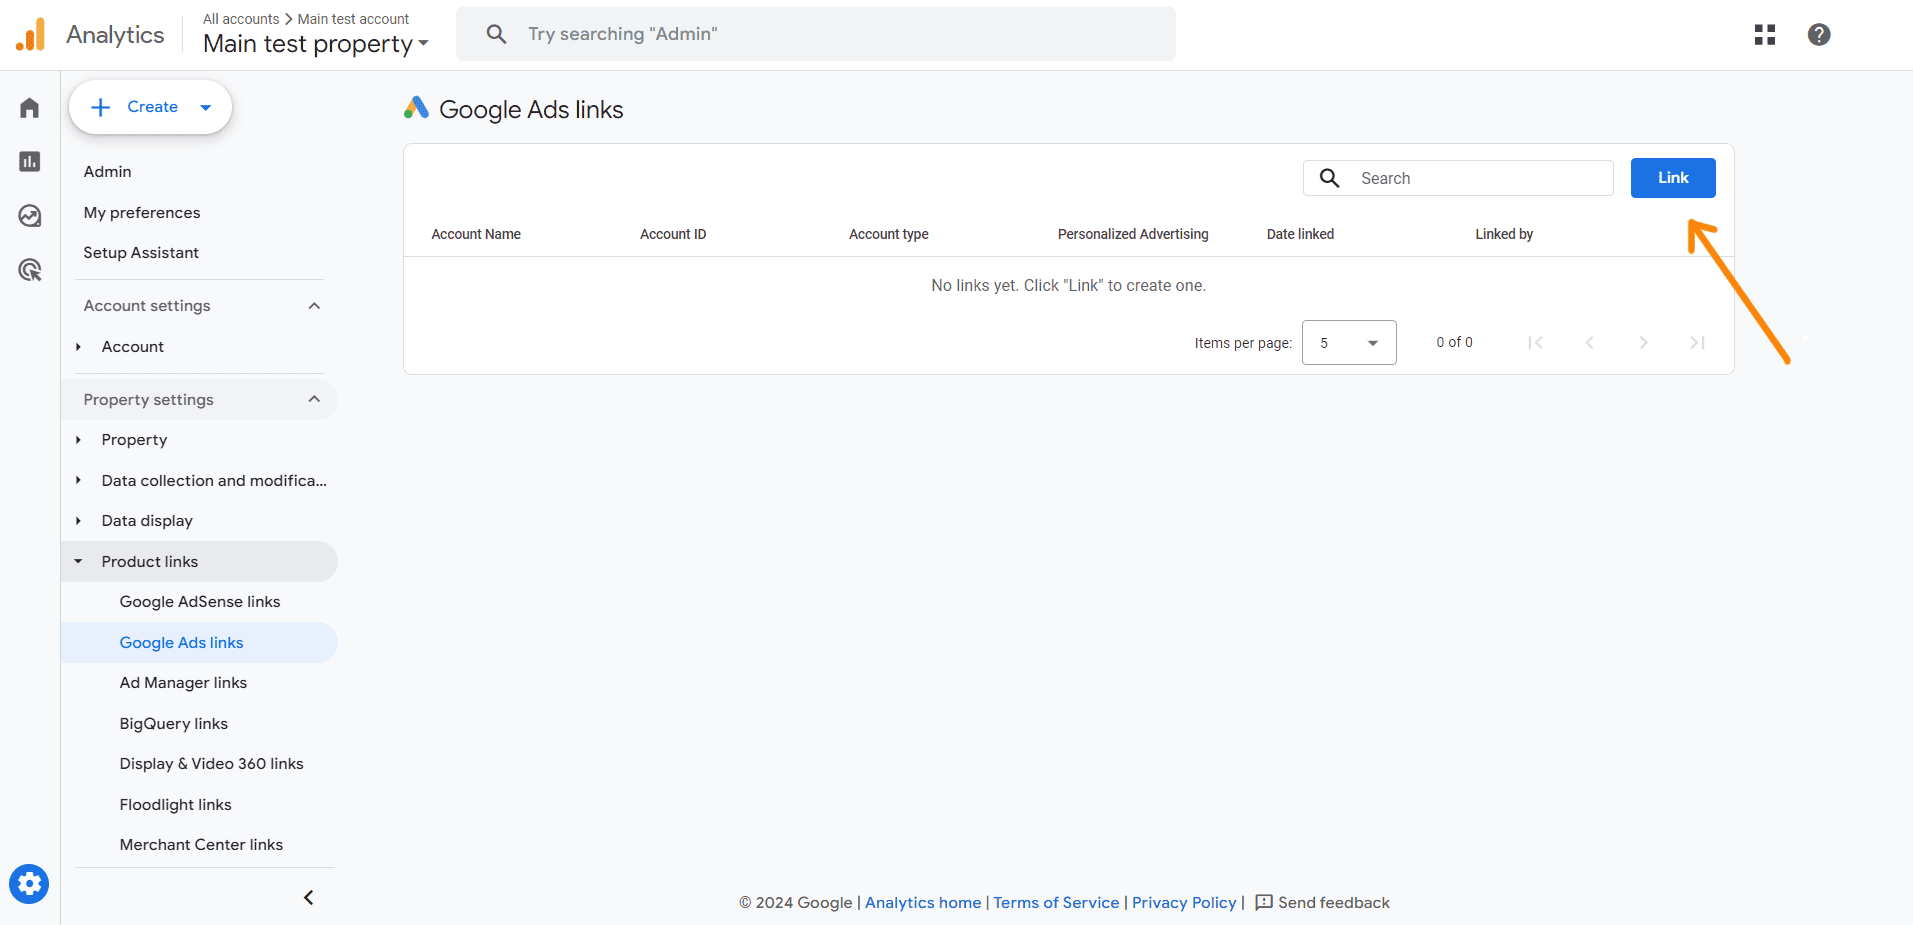Click the Send feedback icon

(x=1264, y=902)
